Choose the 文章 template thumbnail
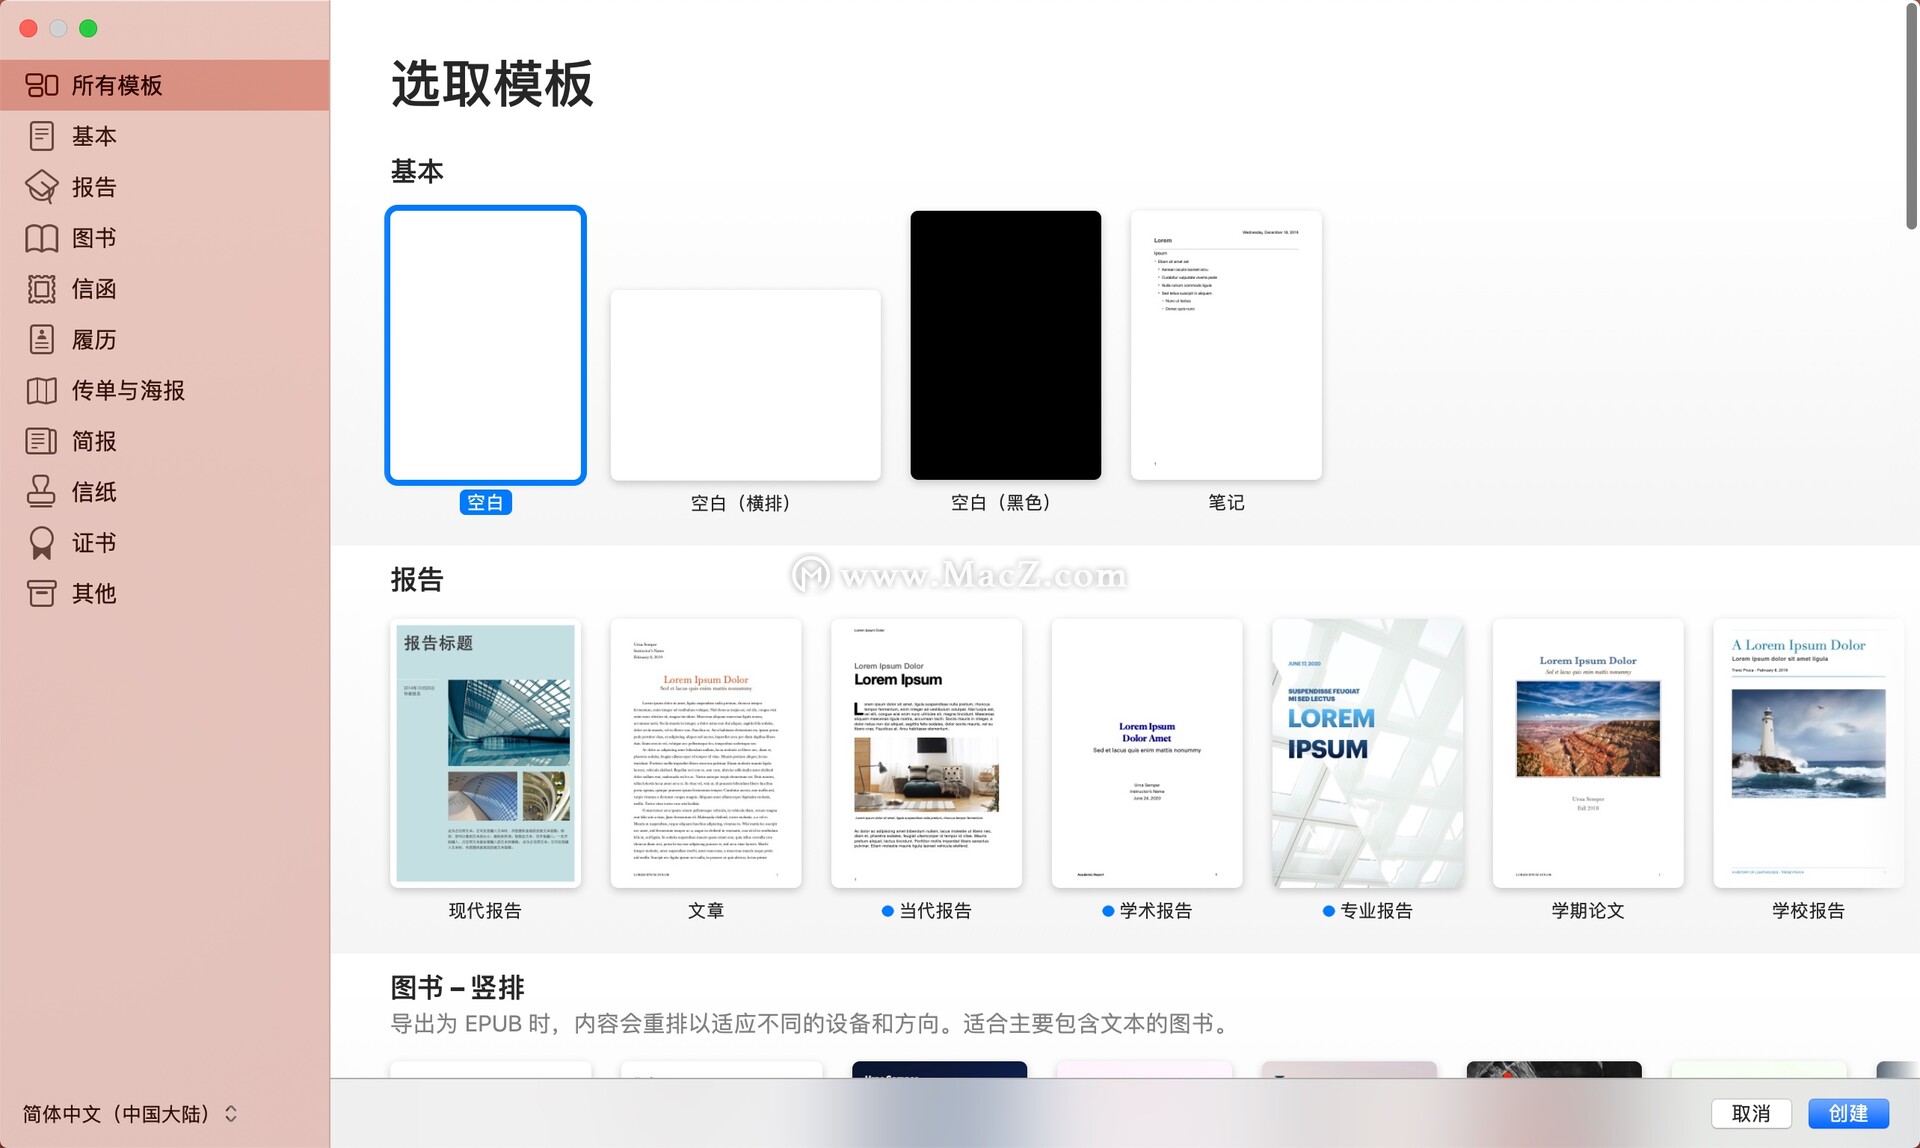1920x1148 pixels. coord(706,753)
